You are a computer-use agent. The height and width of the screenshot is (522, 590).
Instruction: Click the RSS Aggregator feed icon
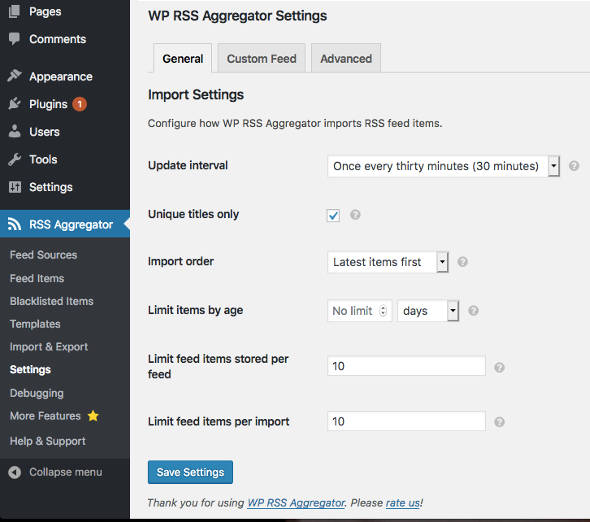[14, 224]
